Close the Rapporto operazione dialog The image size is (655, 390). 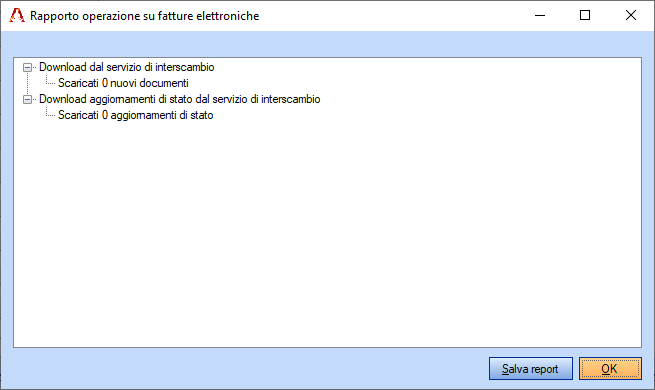pos(631,15)
